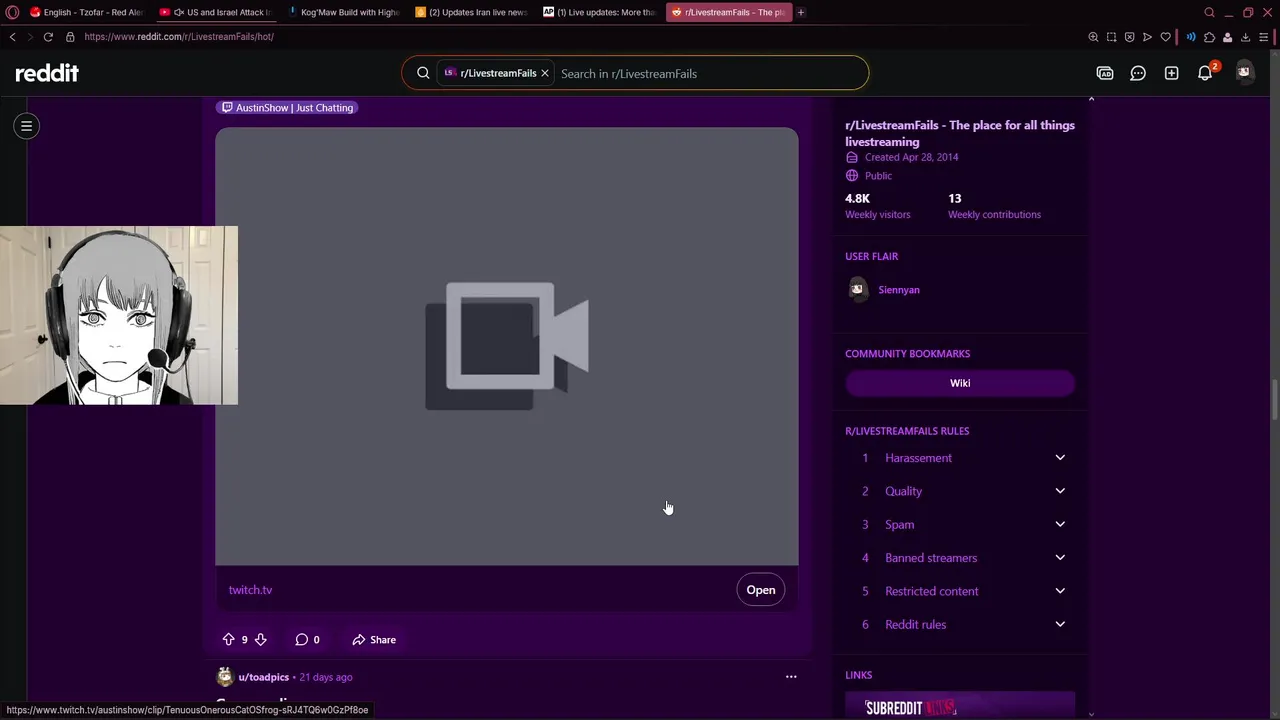Click the sidebar scroll-up arrow
This screenshot has height=720, width=1280.
pos(1091,99)
